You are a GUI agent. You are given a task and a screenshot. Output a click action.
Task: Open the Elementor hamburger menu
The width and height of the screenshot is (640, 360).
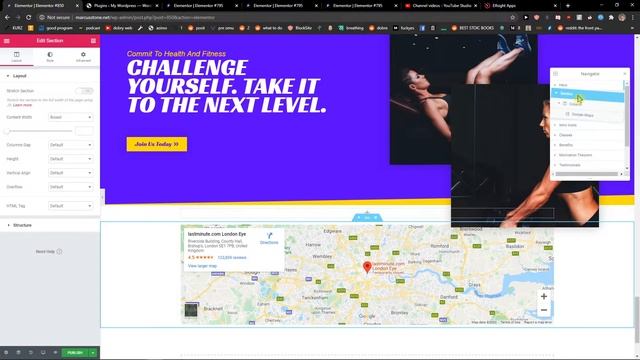7,41
